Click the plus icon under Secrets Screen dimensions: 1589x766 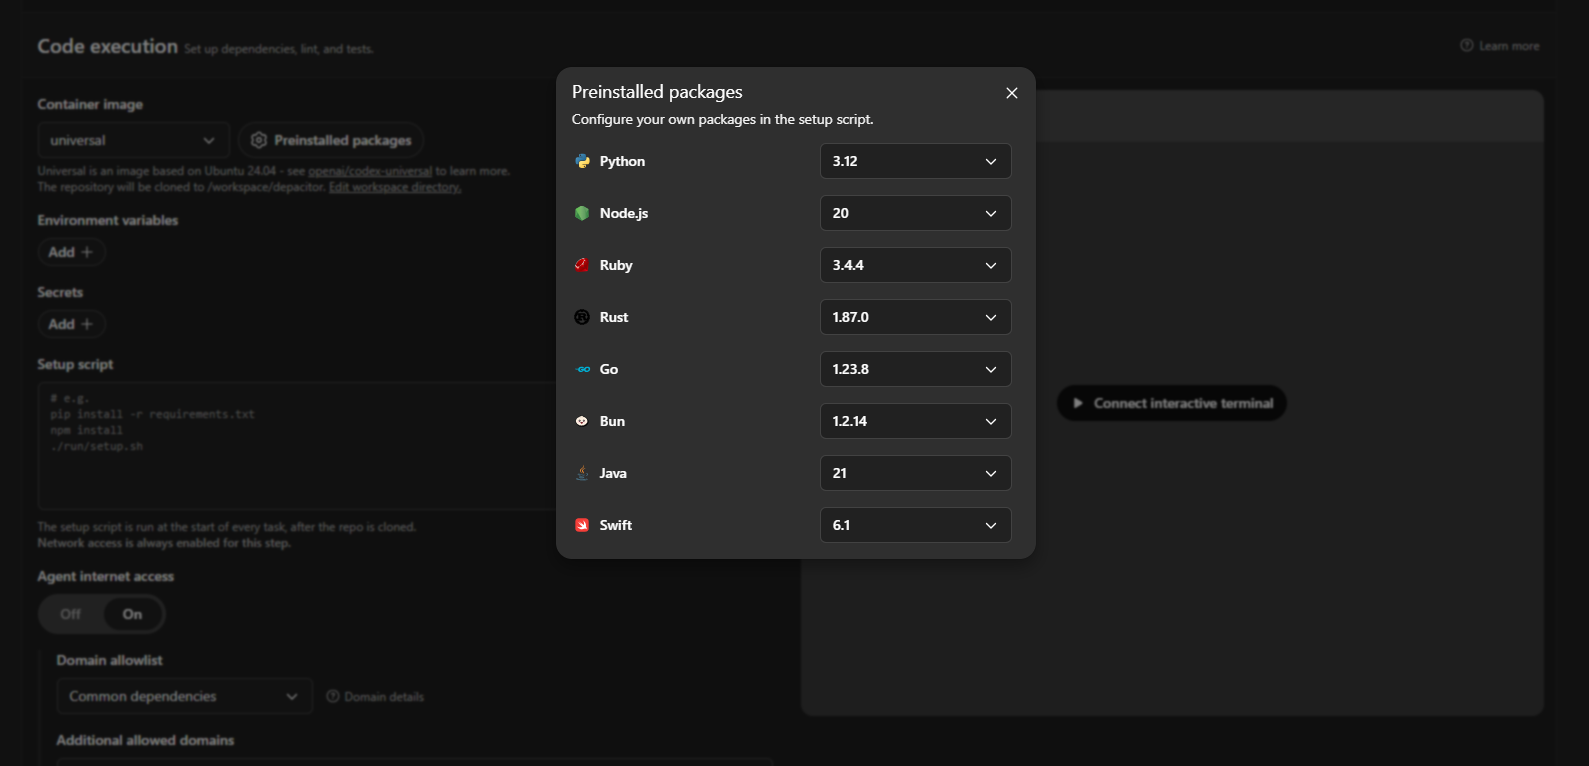[x=87, y=324]
